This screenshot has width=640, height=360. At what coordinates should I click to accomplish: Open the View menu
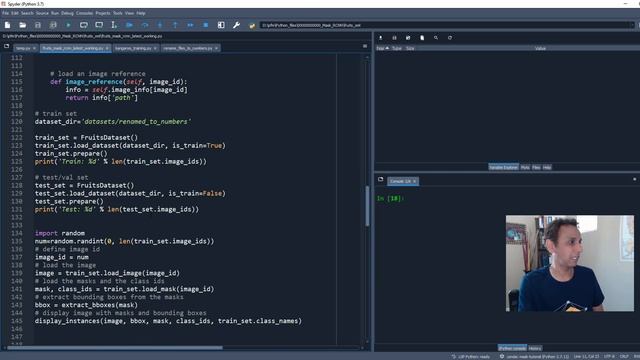[x=129, y=13]
